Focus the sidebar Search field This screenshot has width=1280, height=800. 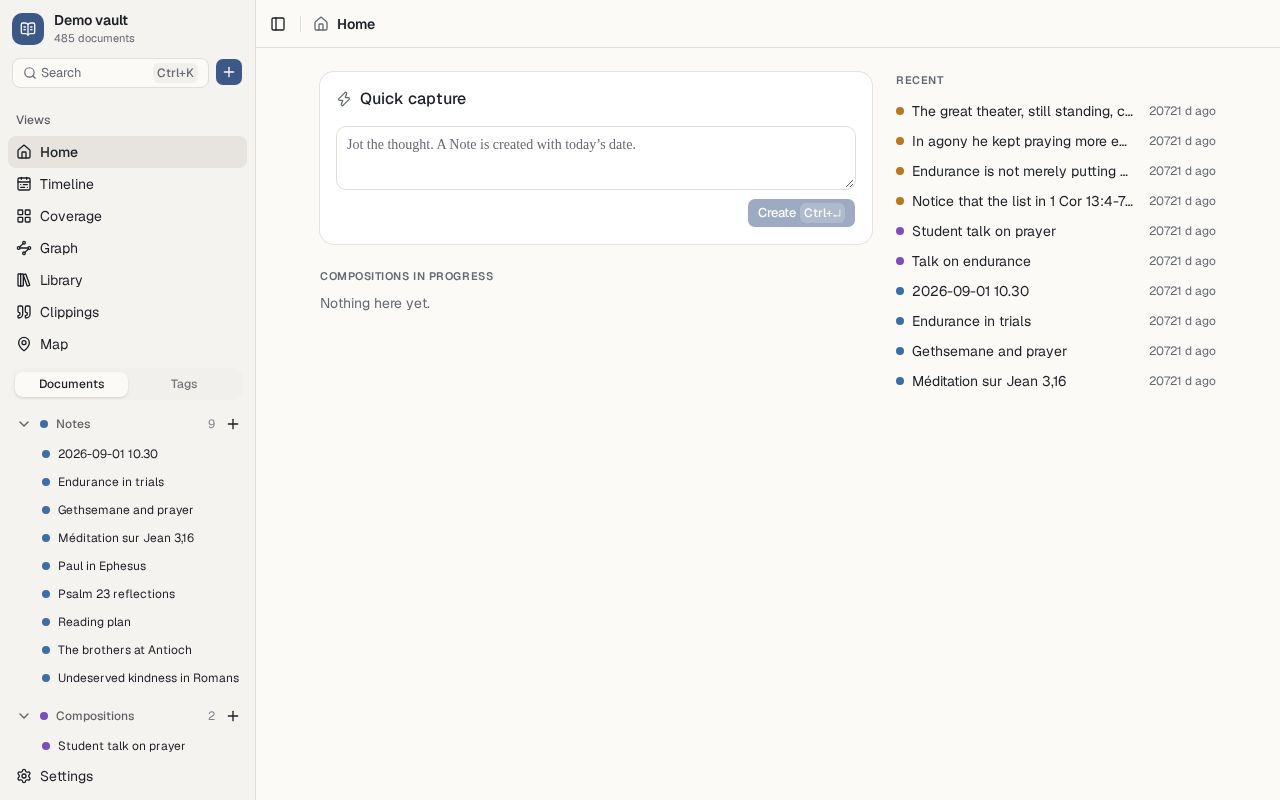[110, 73]
